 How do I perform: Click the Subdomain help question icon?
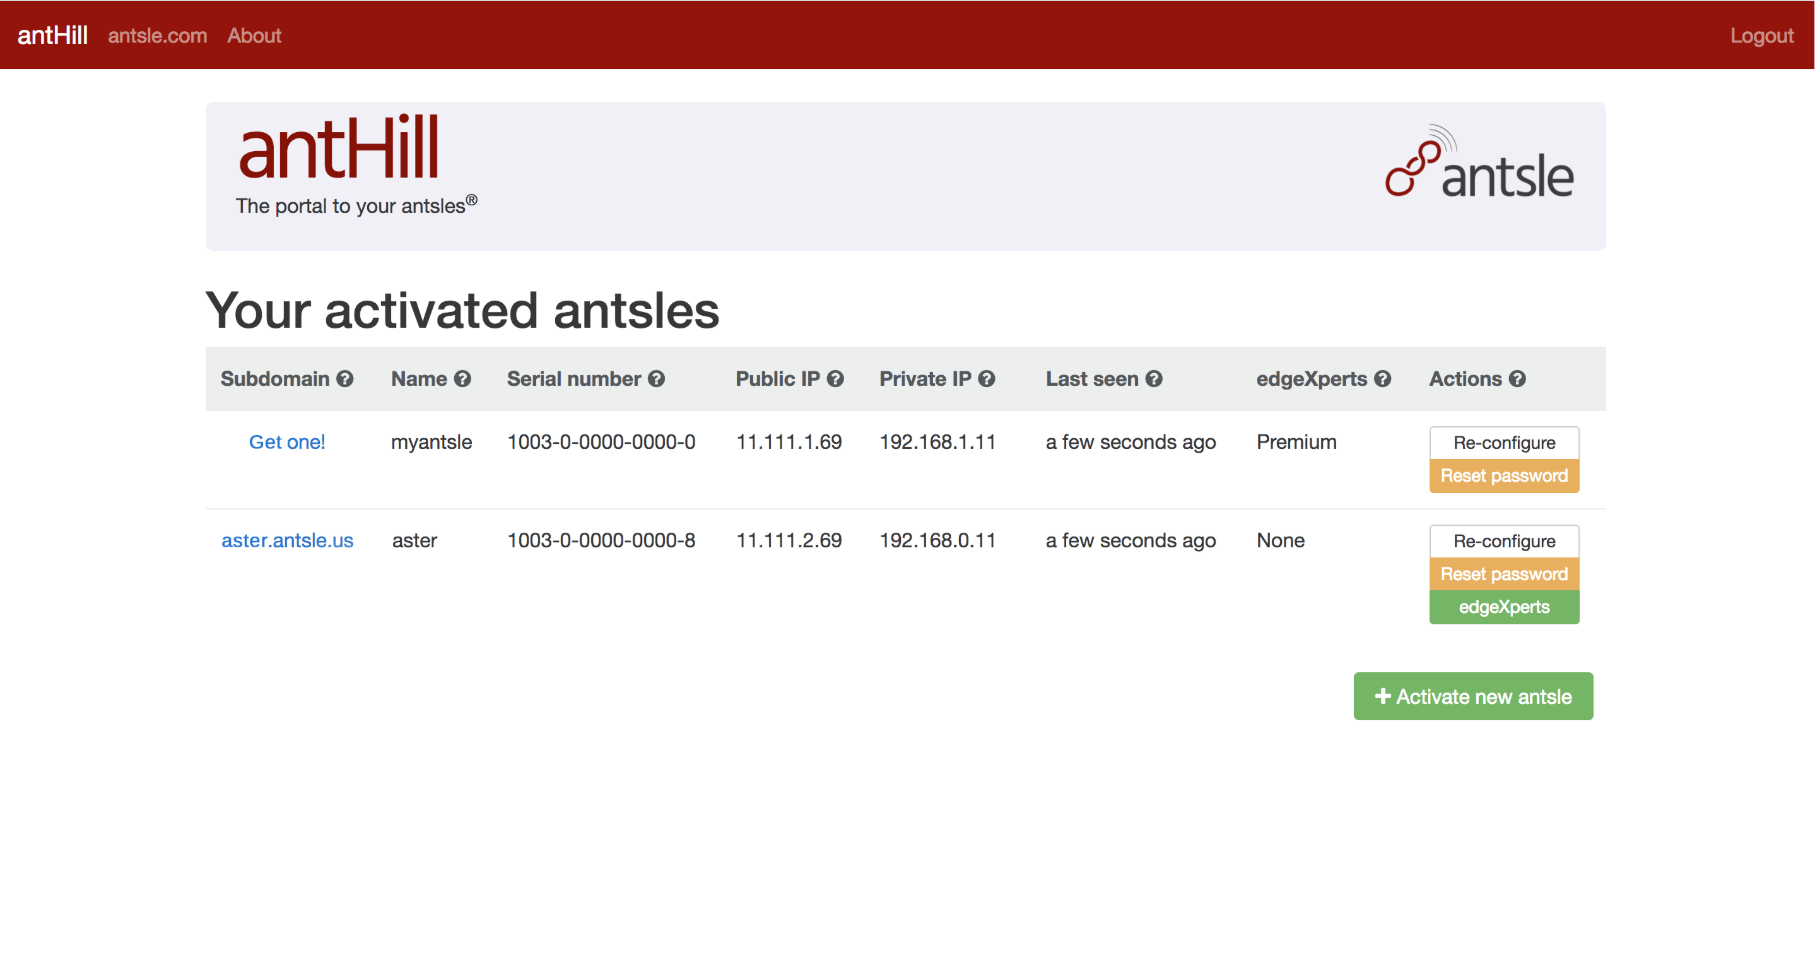(x=345, y=379)
